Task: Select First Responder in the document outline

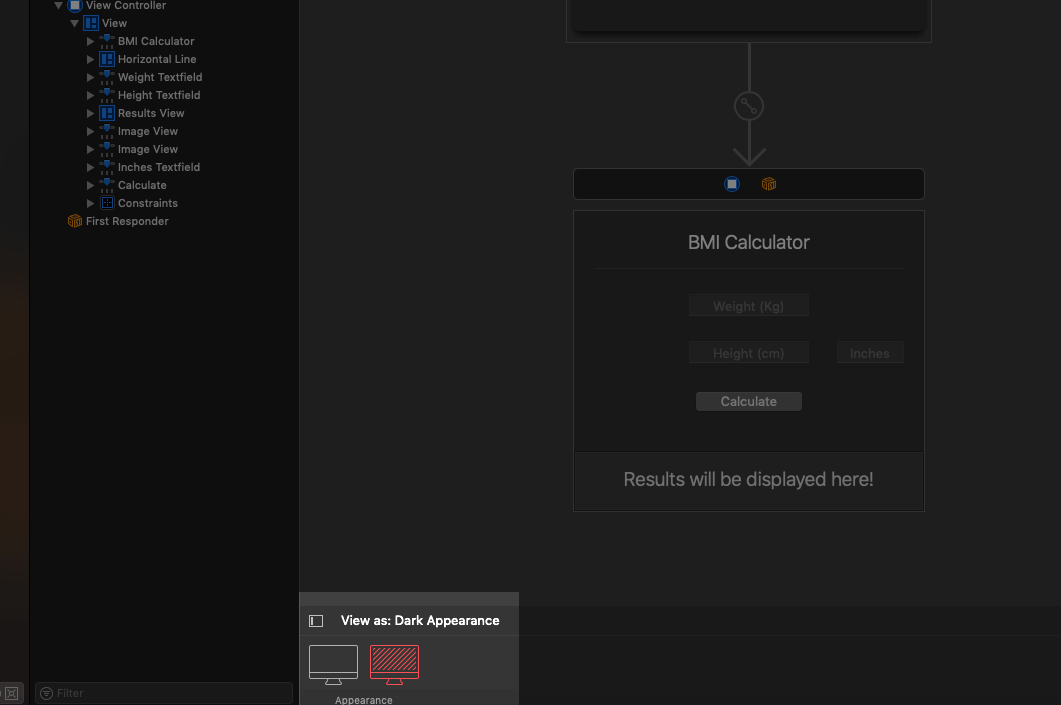Action: point(127,221)
